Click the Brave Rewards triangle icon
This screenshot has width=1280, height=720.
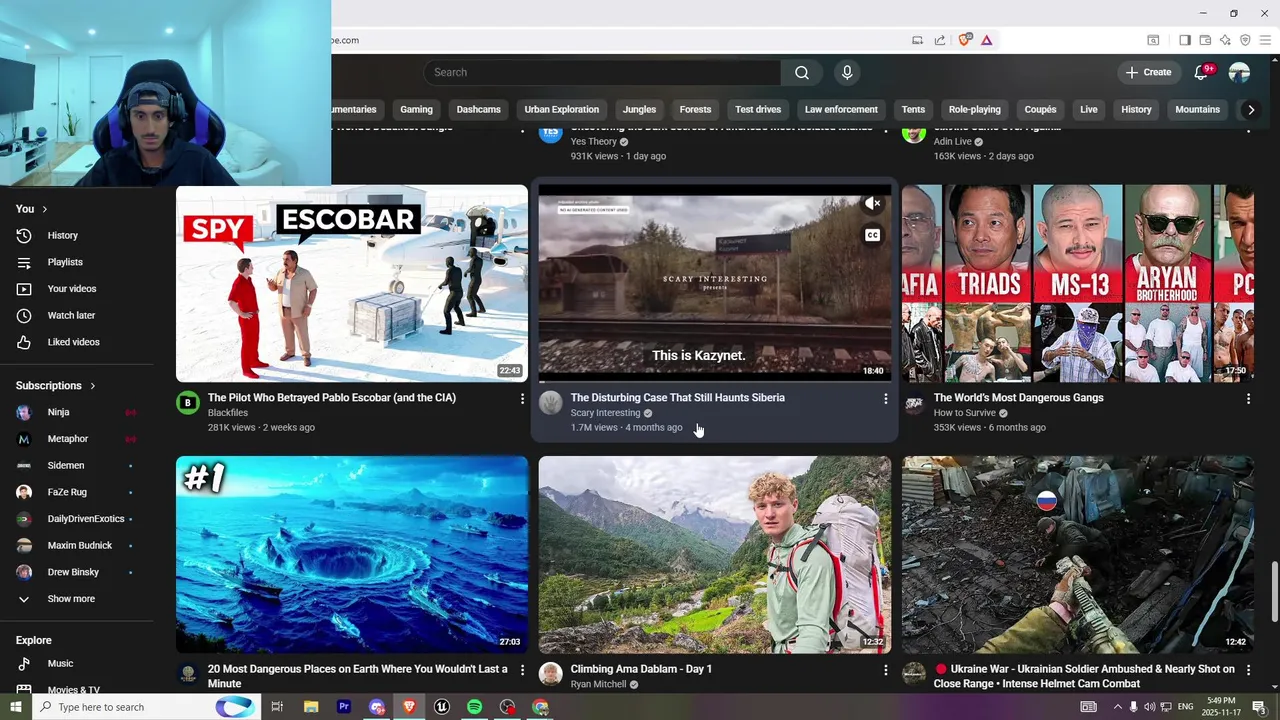coord(986,40)
